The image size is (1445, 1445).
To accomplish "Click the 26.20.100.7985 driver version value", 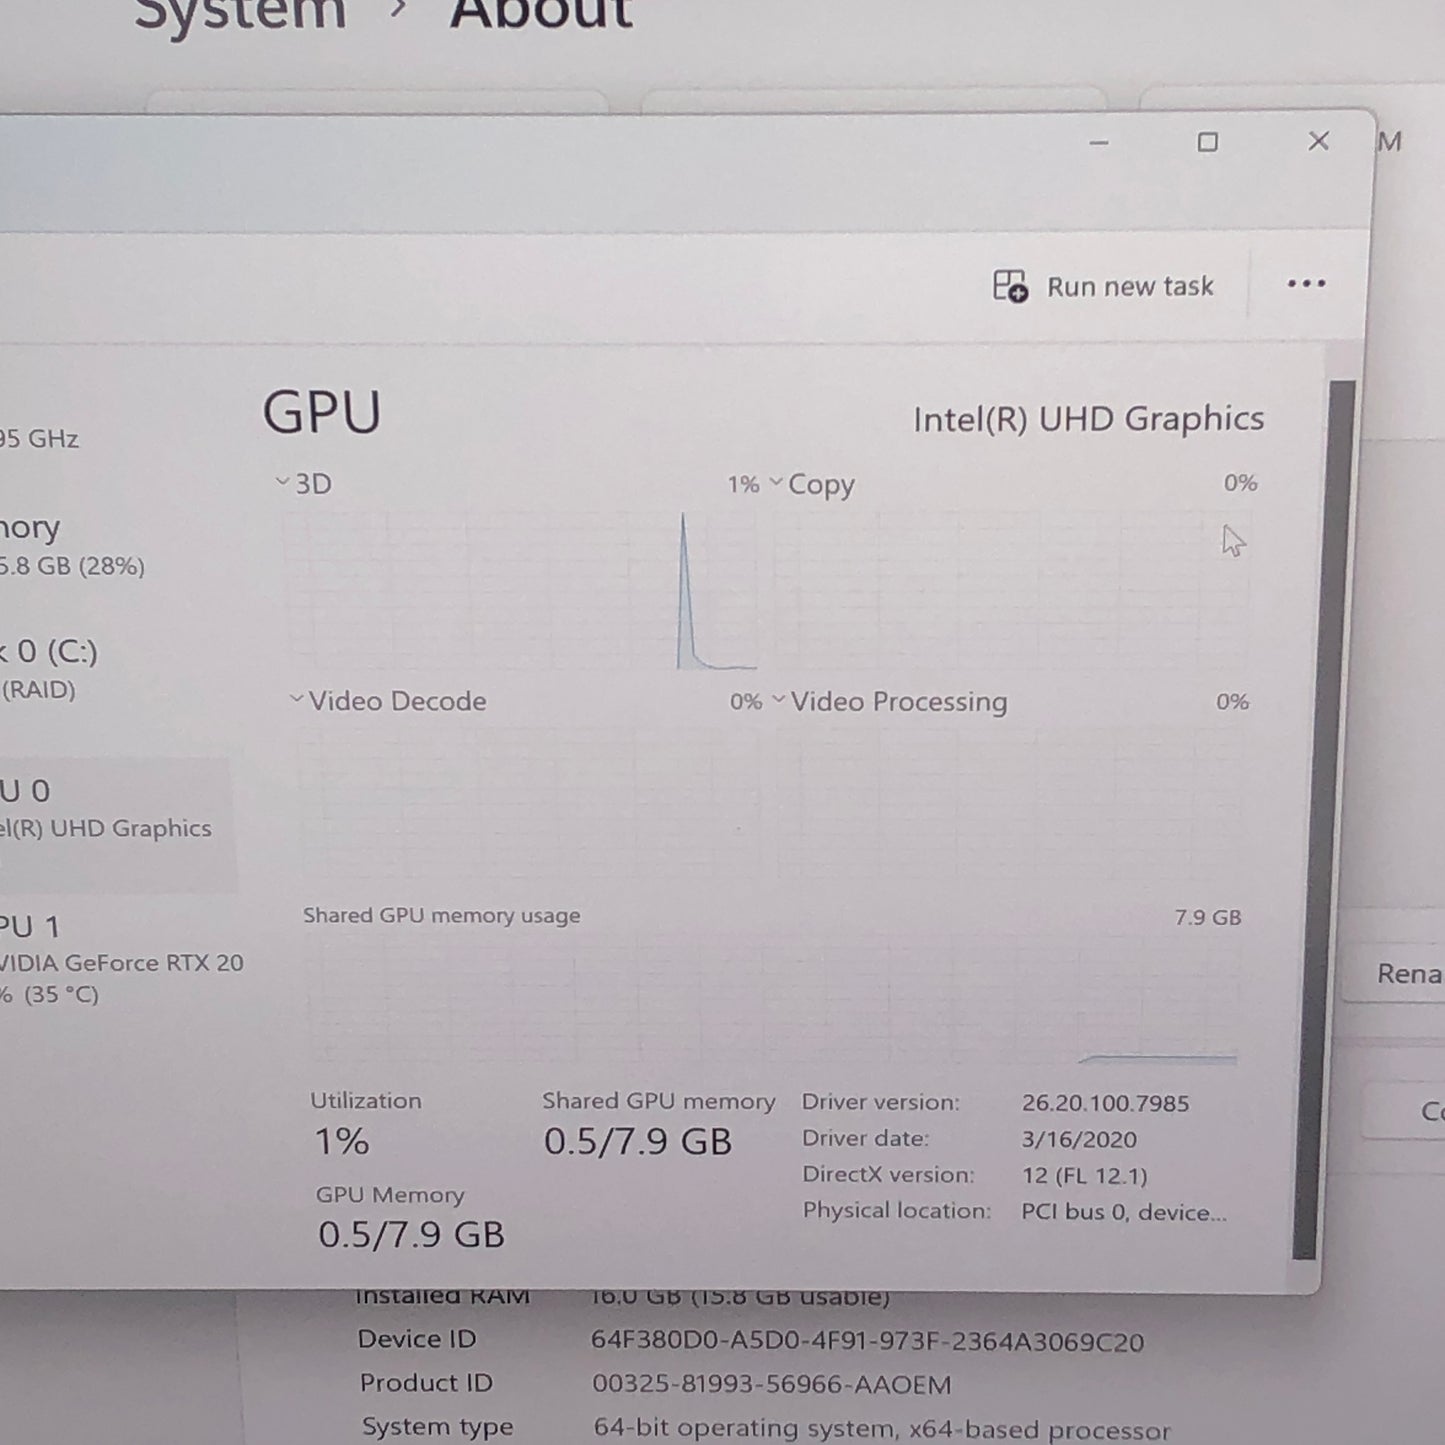I will [1105, 1103].
